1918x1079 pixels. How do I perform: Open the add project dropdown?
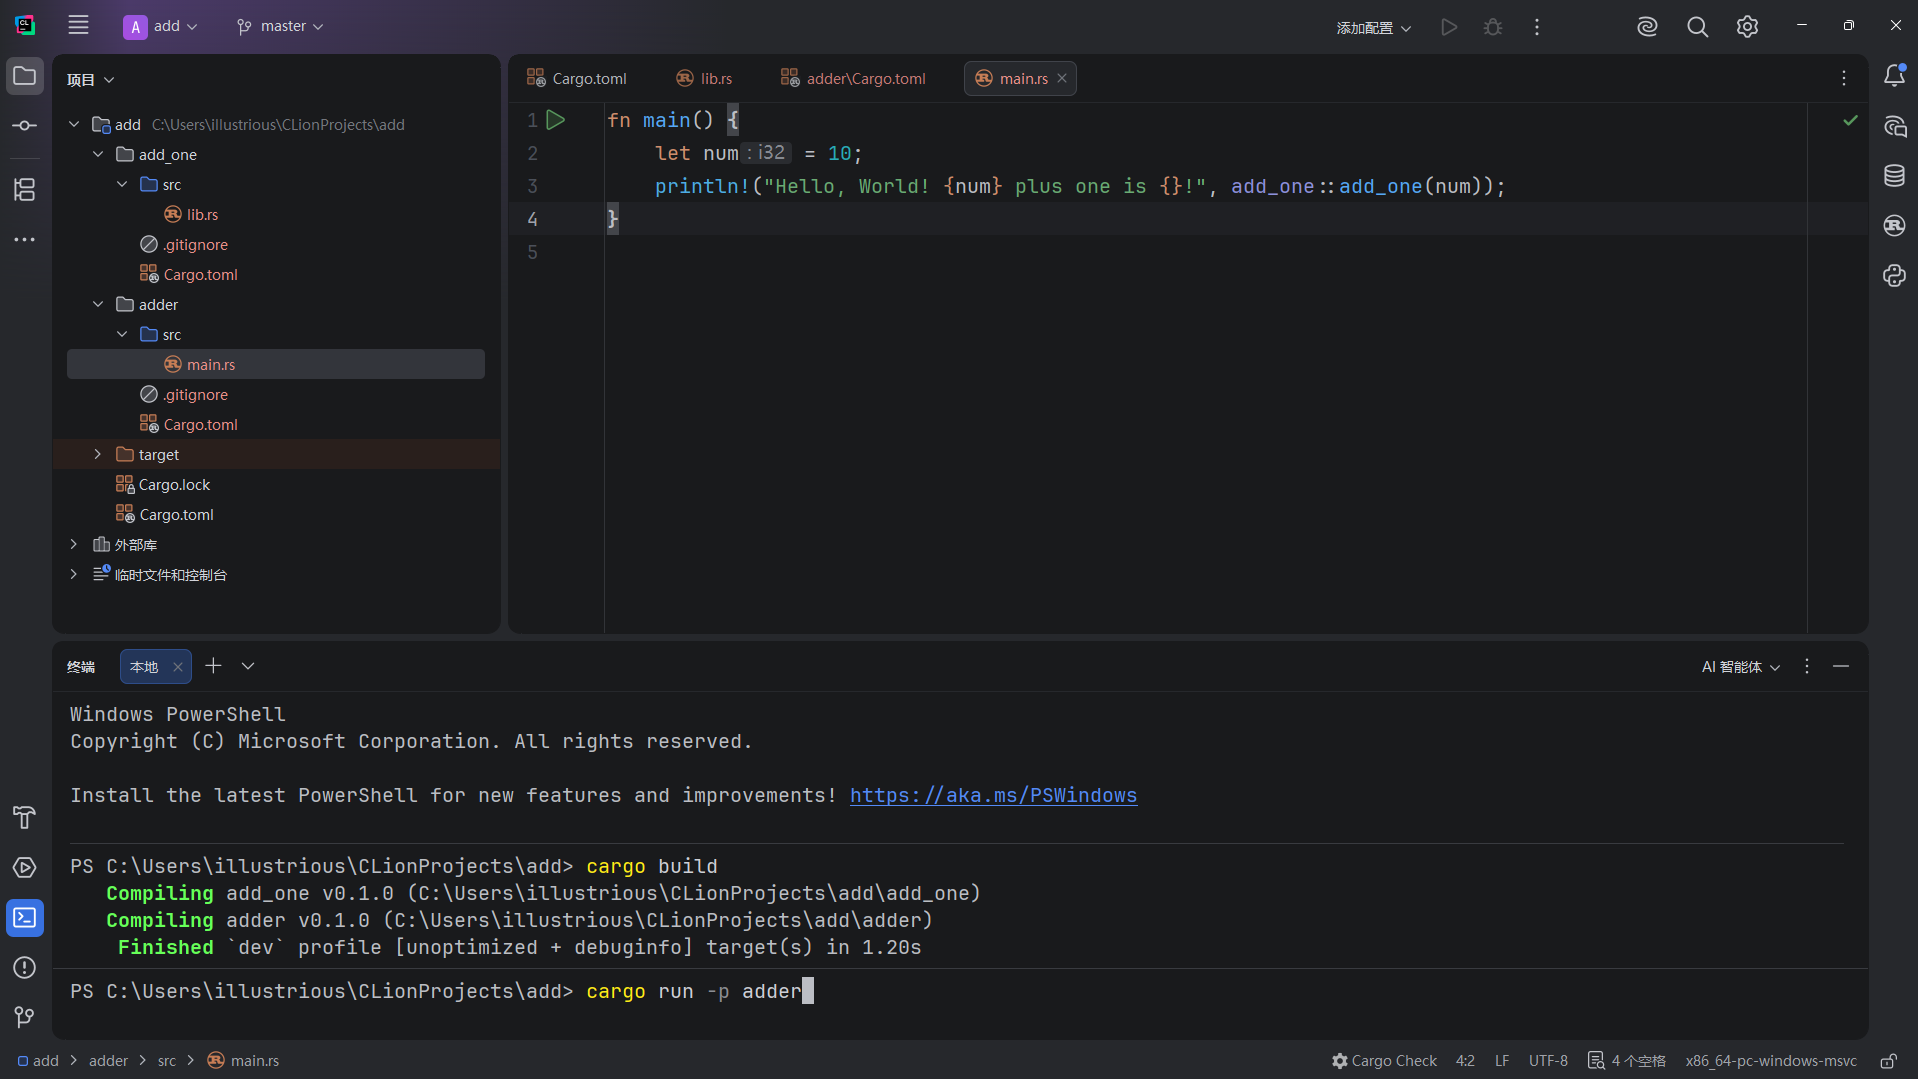tap(160, 26)
